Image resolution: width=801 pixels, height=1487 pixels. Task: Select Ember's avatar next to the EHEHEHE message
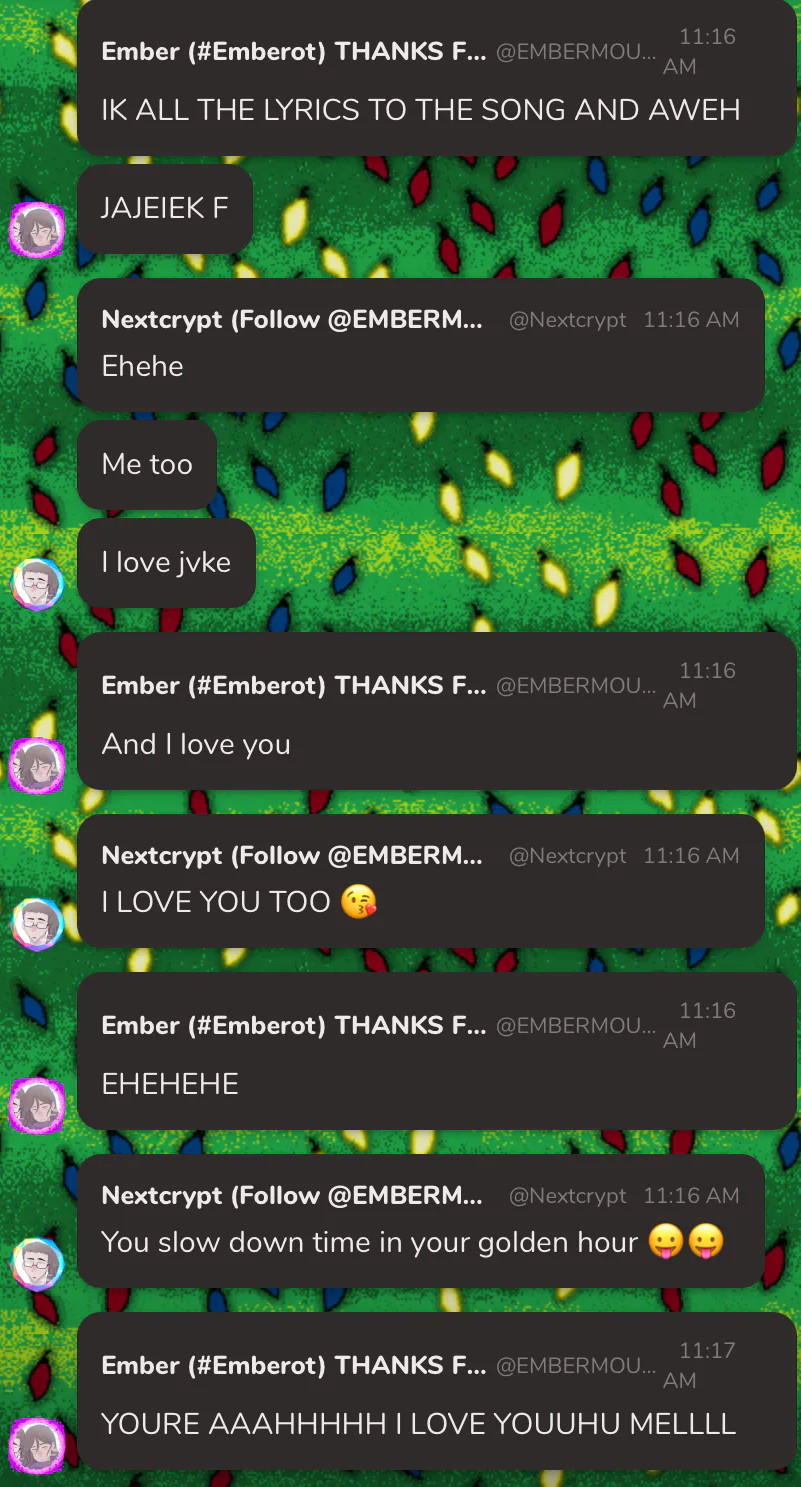[37, 1106]
